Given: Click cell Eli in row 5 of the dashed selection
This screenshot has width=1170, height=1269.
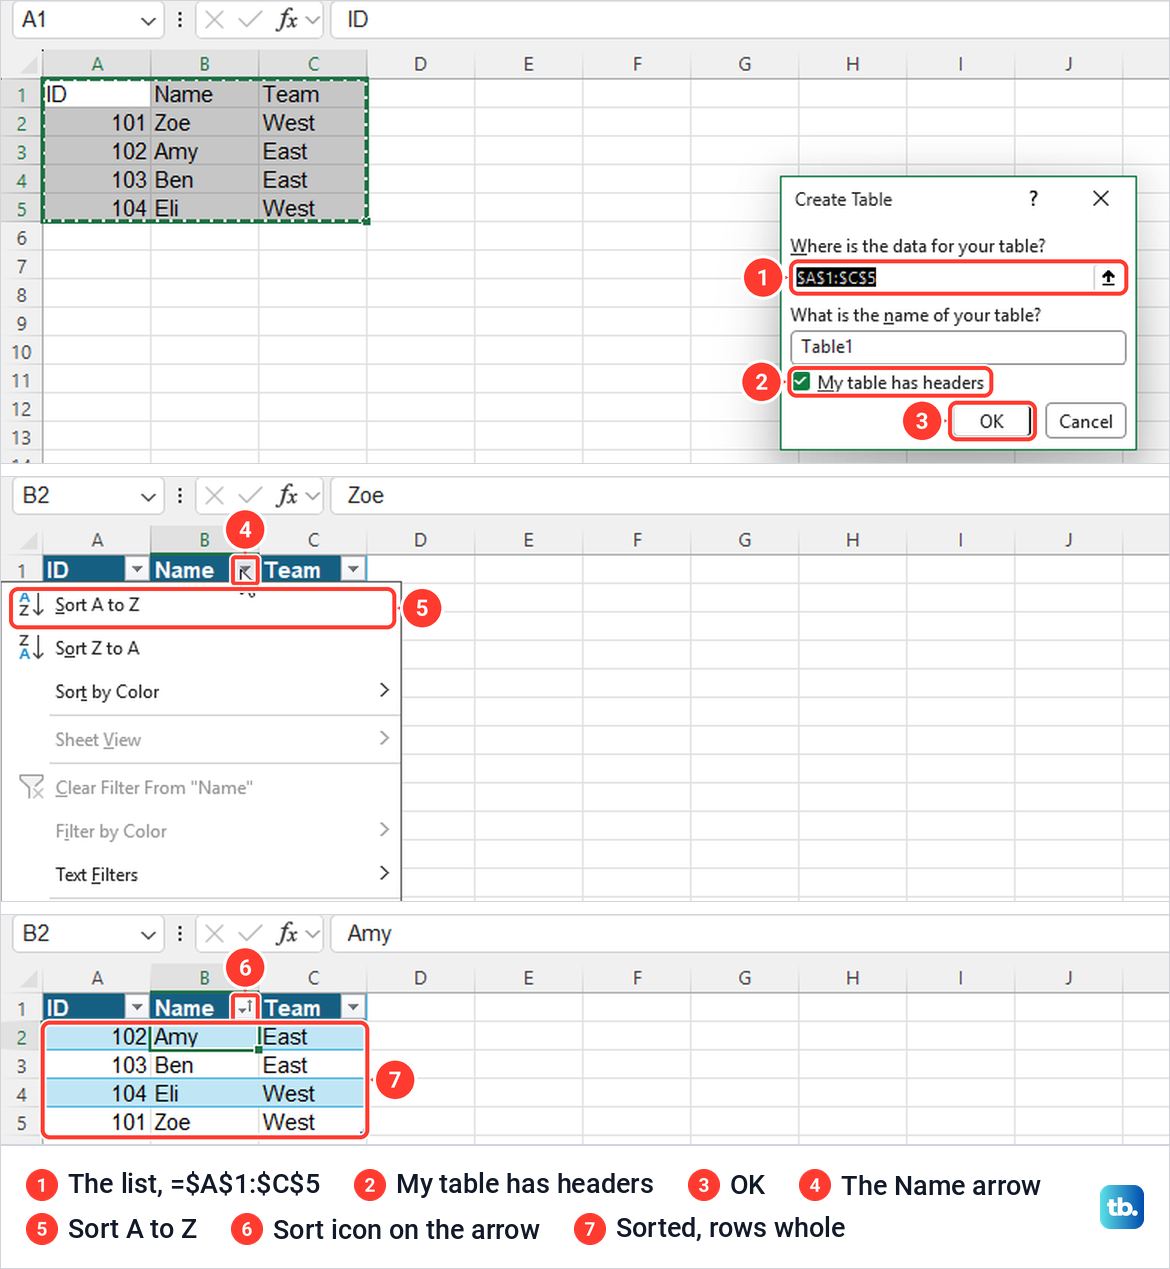Looking at the screenshot, I should click(205, 208).
